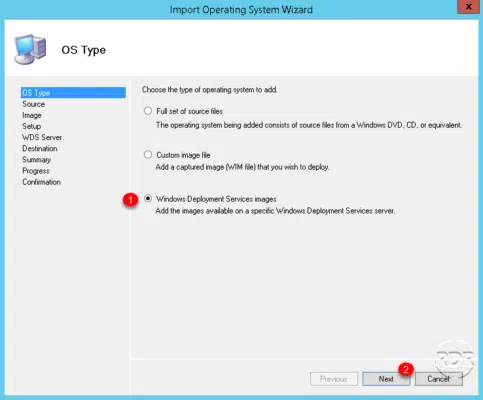This screenshot has width=483, height=400.
Task: Select the Progress step in sidebar
Action: click(x=36, y=171)
